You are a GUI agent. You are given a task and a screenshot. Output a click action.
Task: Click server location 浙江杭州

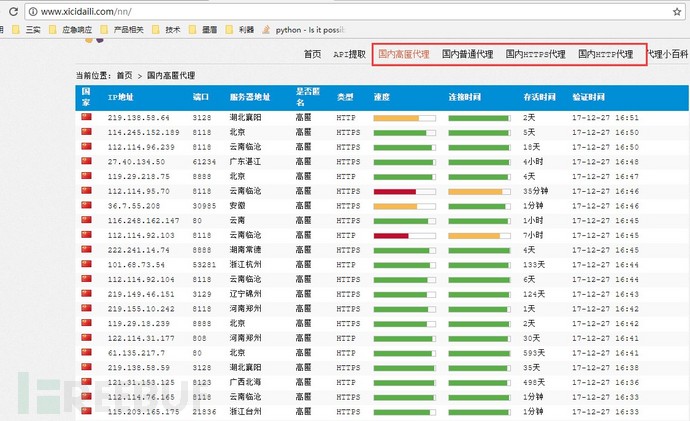tap(245, 264)
